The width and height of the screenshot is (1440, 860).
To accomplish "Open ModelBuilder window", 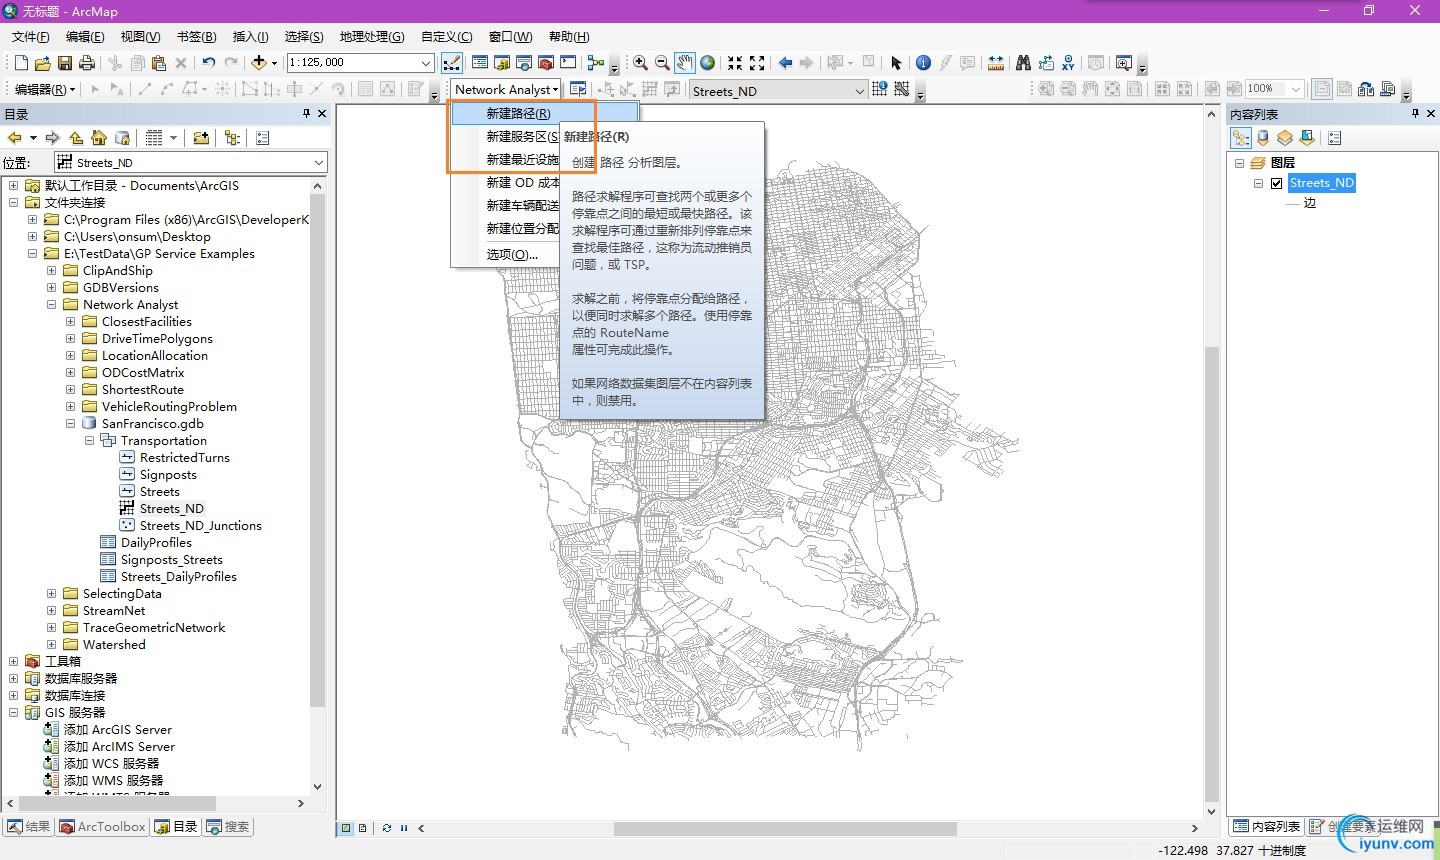I will pos(596,63).
